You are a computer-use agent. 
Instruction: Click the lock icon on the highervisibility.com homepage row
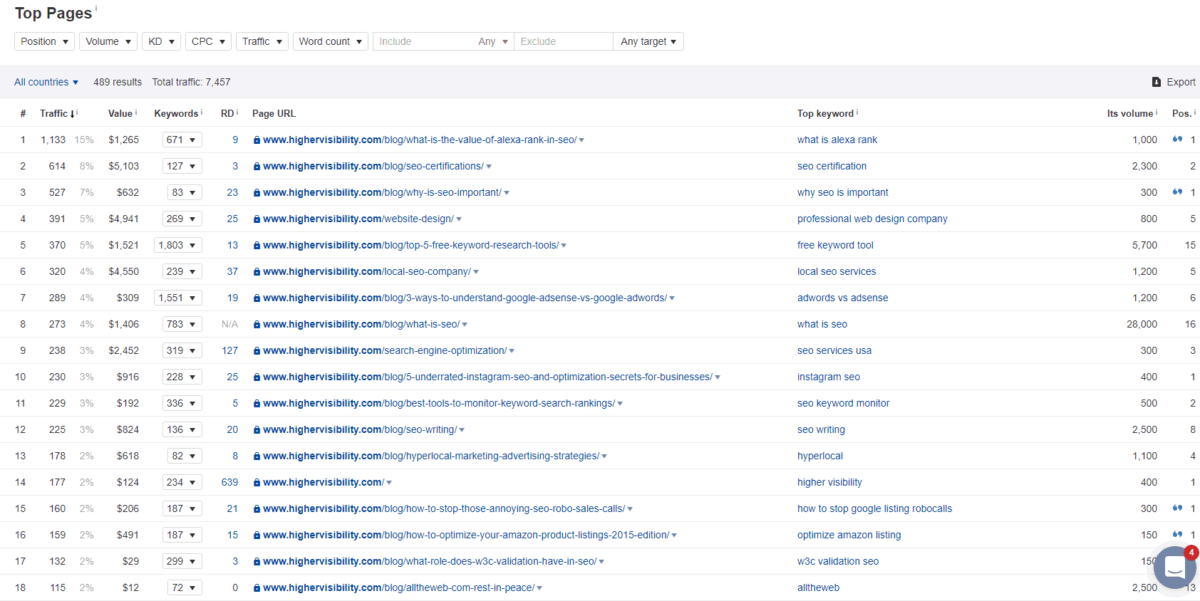(x=257, y=482)
